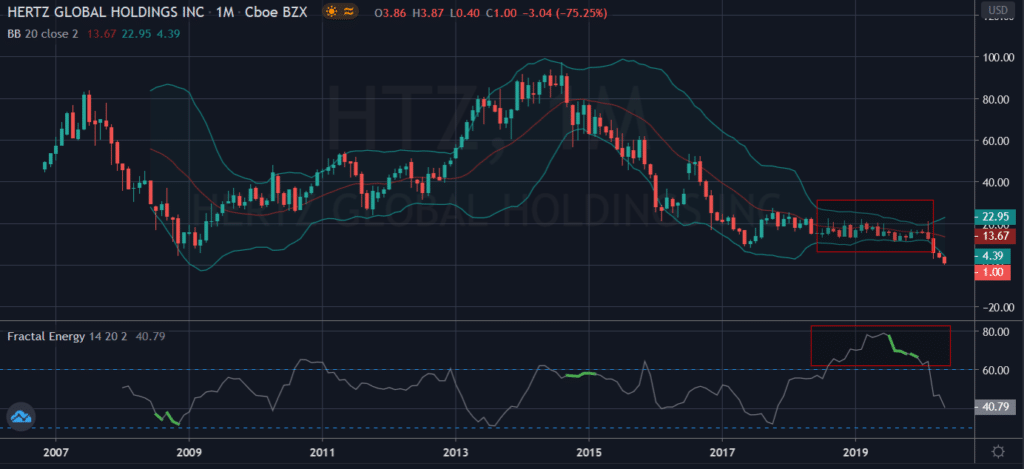
Task: Click 40.00 on the price axis
Action: 995,182
